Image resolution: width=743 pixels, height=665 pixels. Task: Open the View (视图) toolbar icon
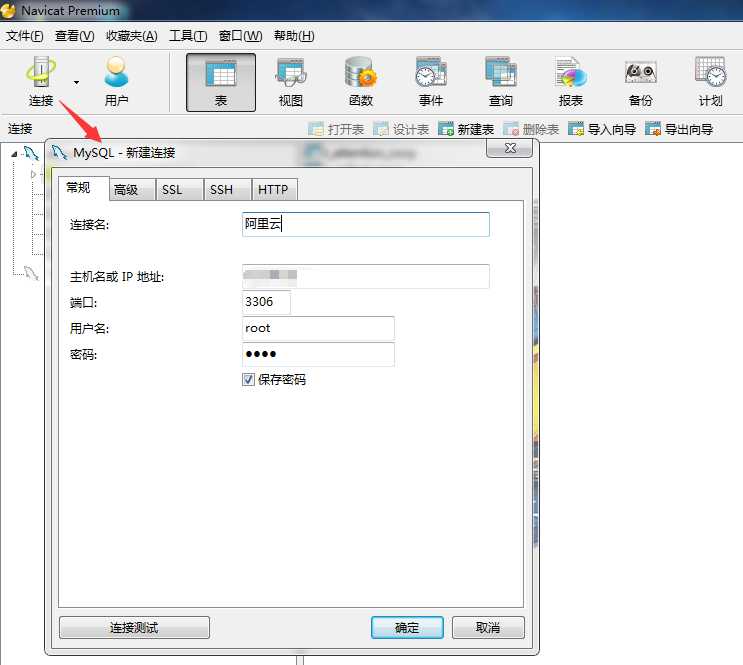pos(290,82)
